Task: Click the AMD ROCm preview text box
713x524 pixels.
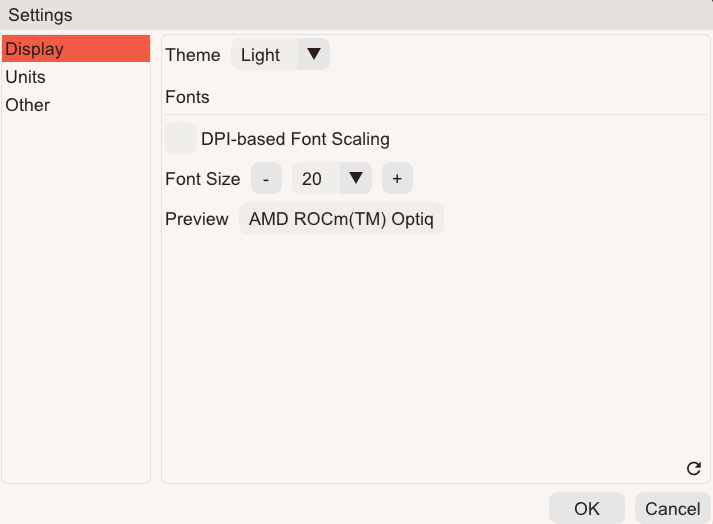Action: [x=341, y=219]
